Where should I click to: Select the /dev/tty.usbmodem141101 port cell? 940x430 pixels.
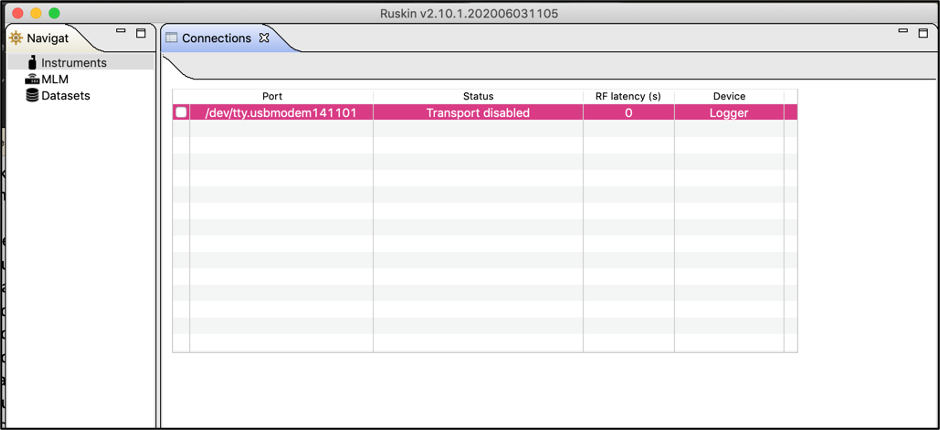point(280,113)
